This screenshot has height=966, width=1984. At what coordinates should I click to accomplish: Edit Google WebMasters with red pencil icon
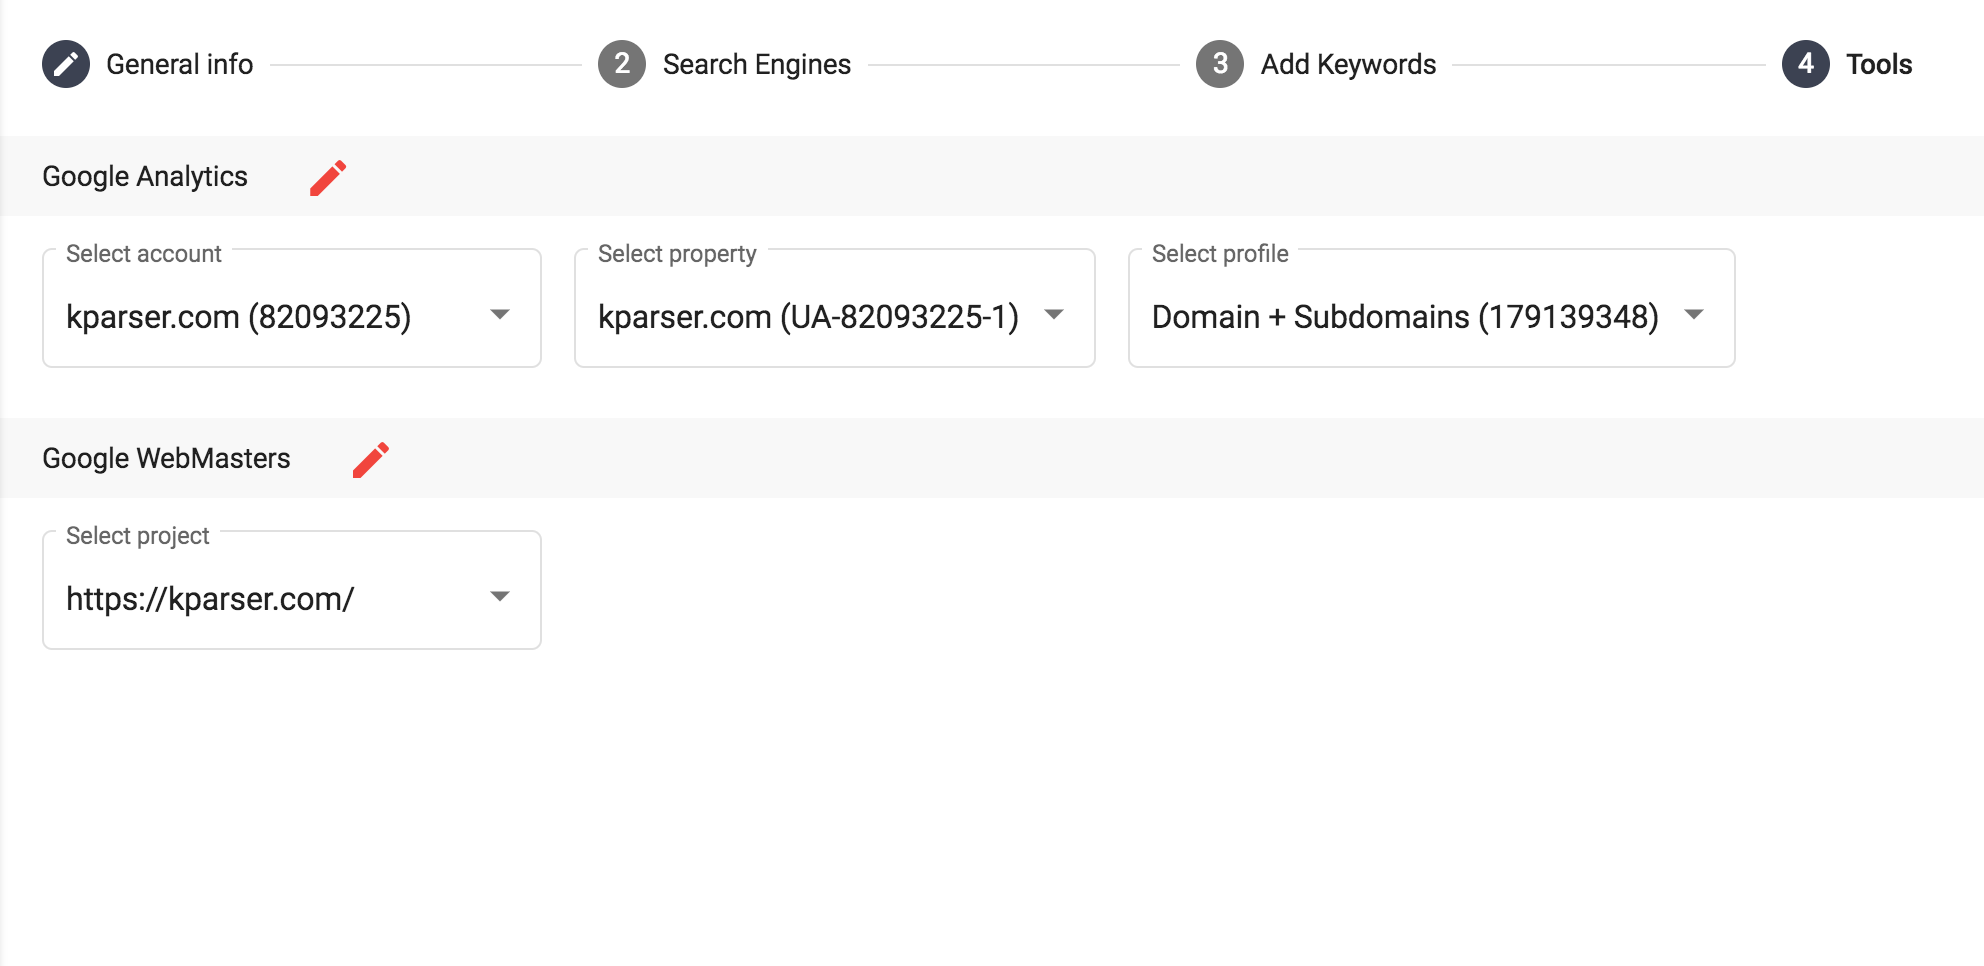(371, 460)
